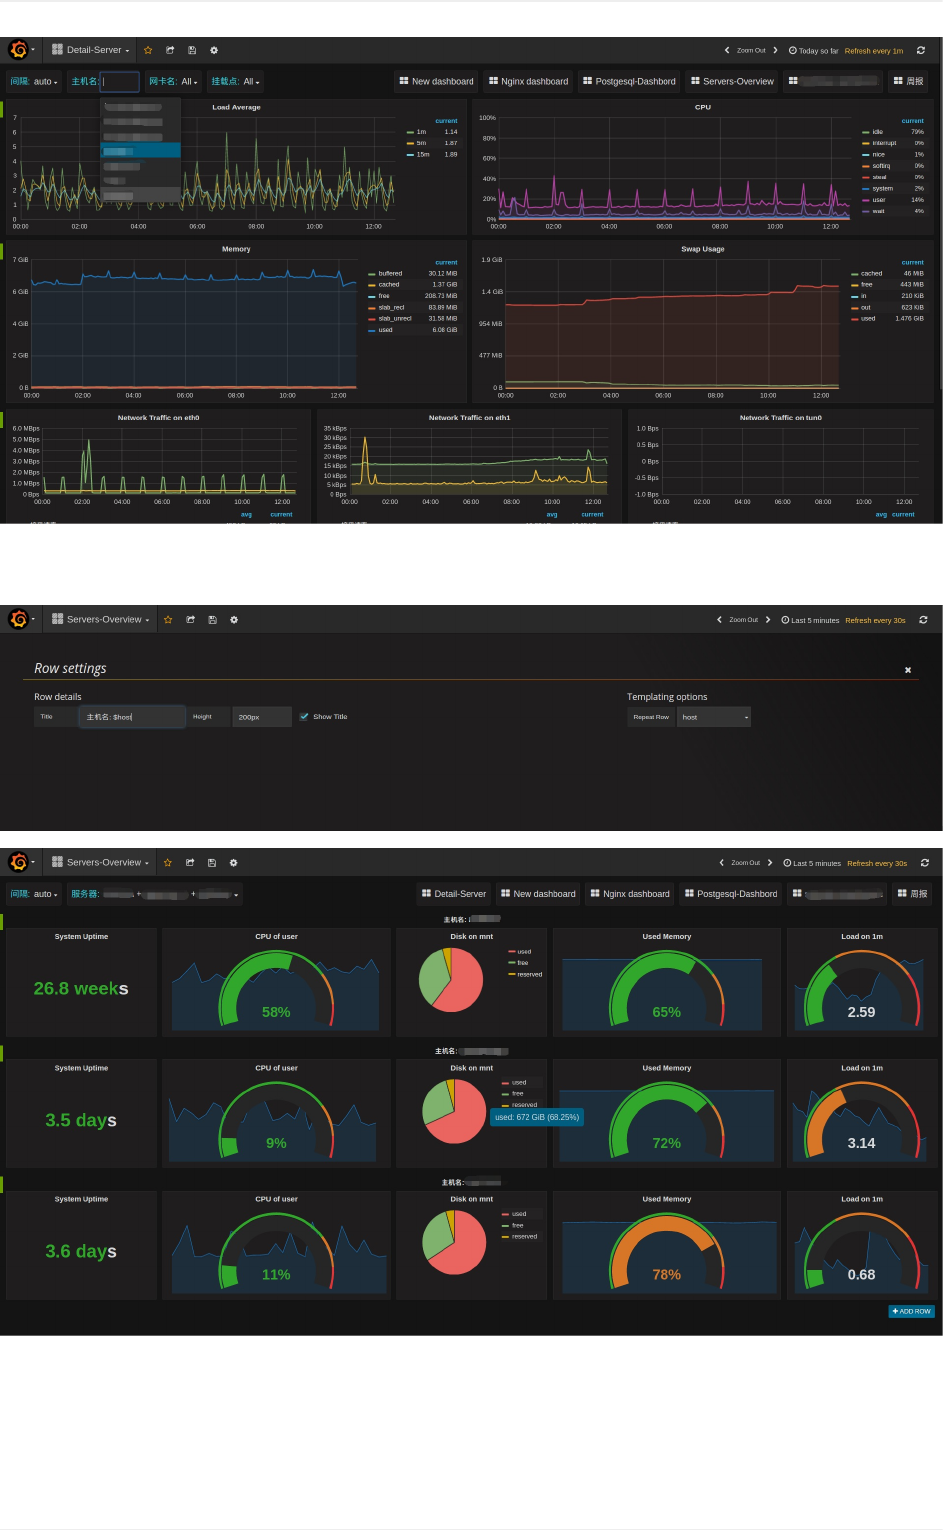Open Grafana logo menu above the 服务器 filter

pyautogui.click(x=18, y=862)
